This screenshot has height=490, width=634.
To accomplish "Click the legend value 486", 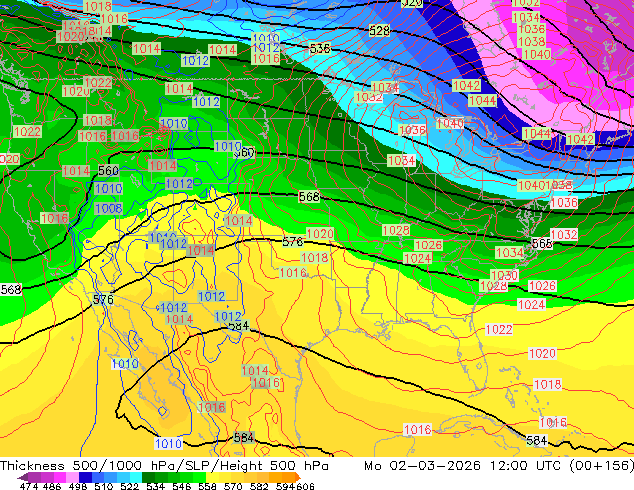I will click(52, 486).
